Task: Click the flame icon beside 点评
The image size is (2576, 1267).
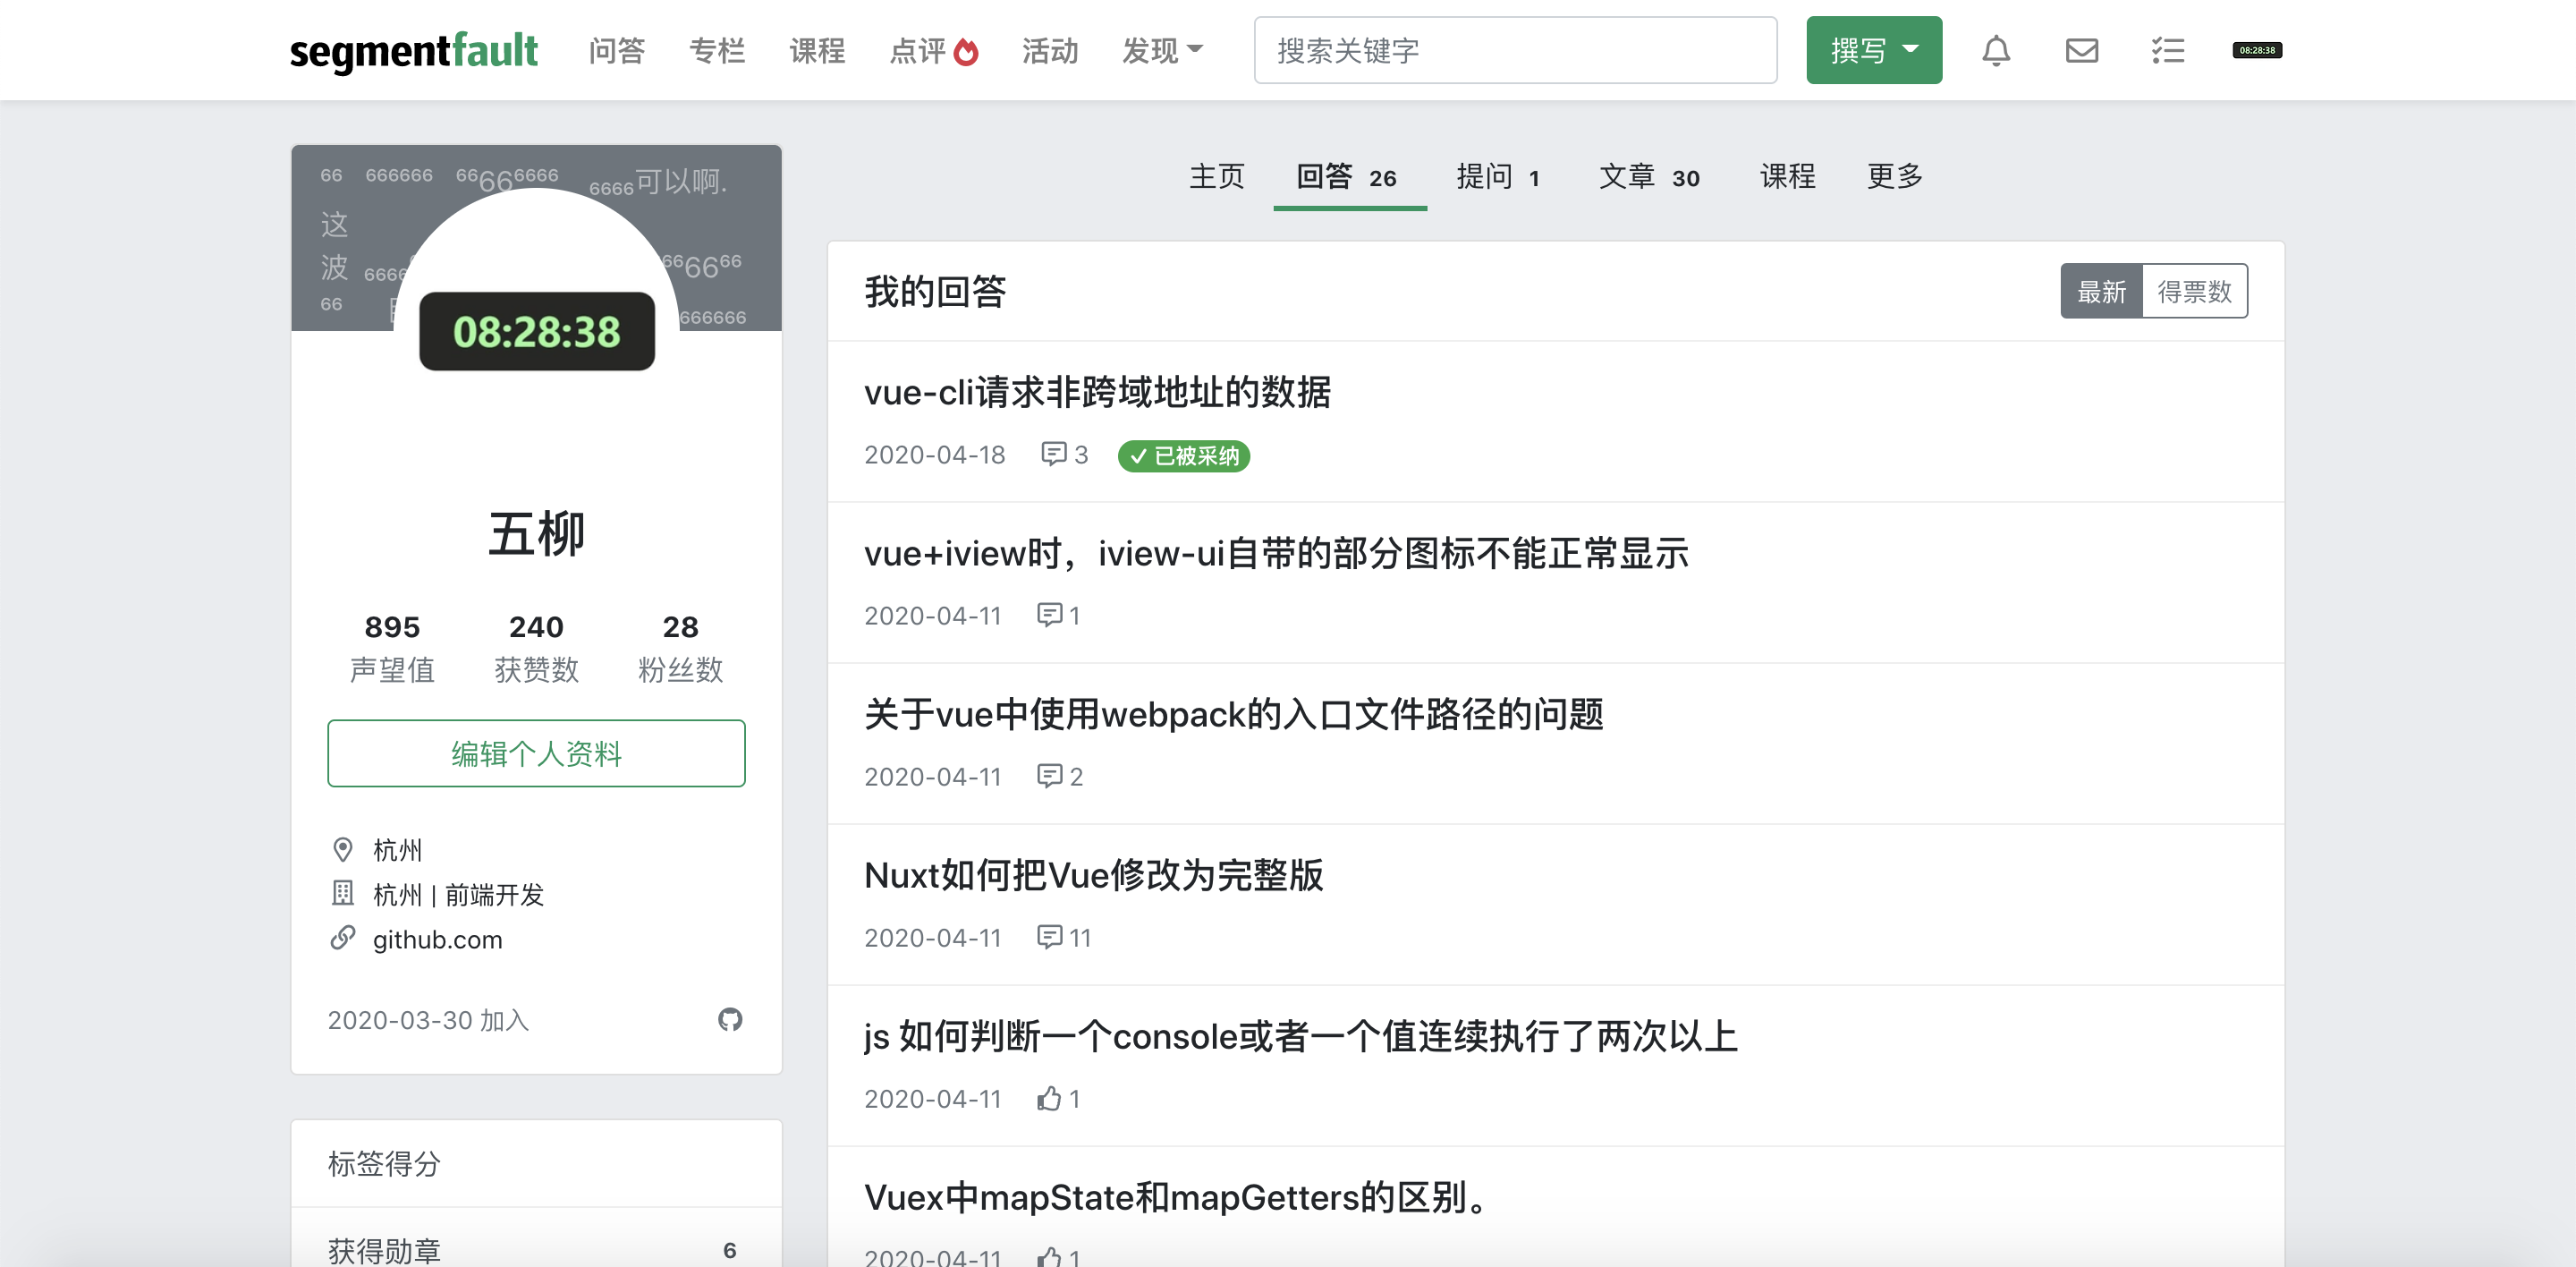Action: pos(965,51)
